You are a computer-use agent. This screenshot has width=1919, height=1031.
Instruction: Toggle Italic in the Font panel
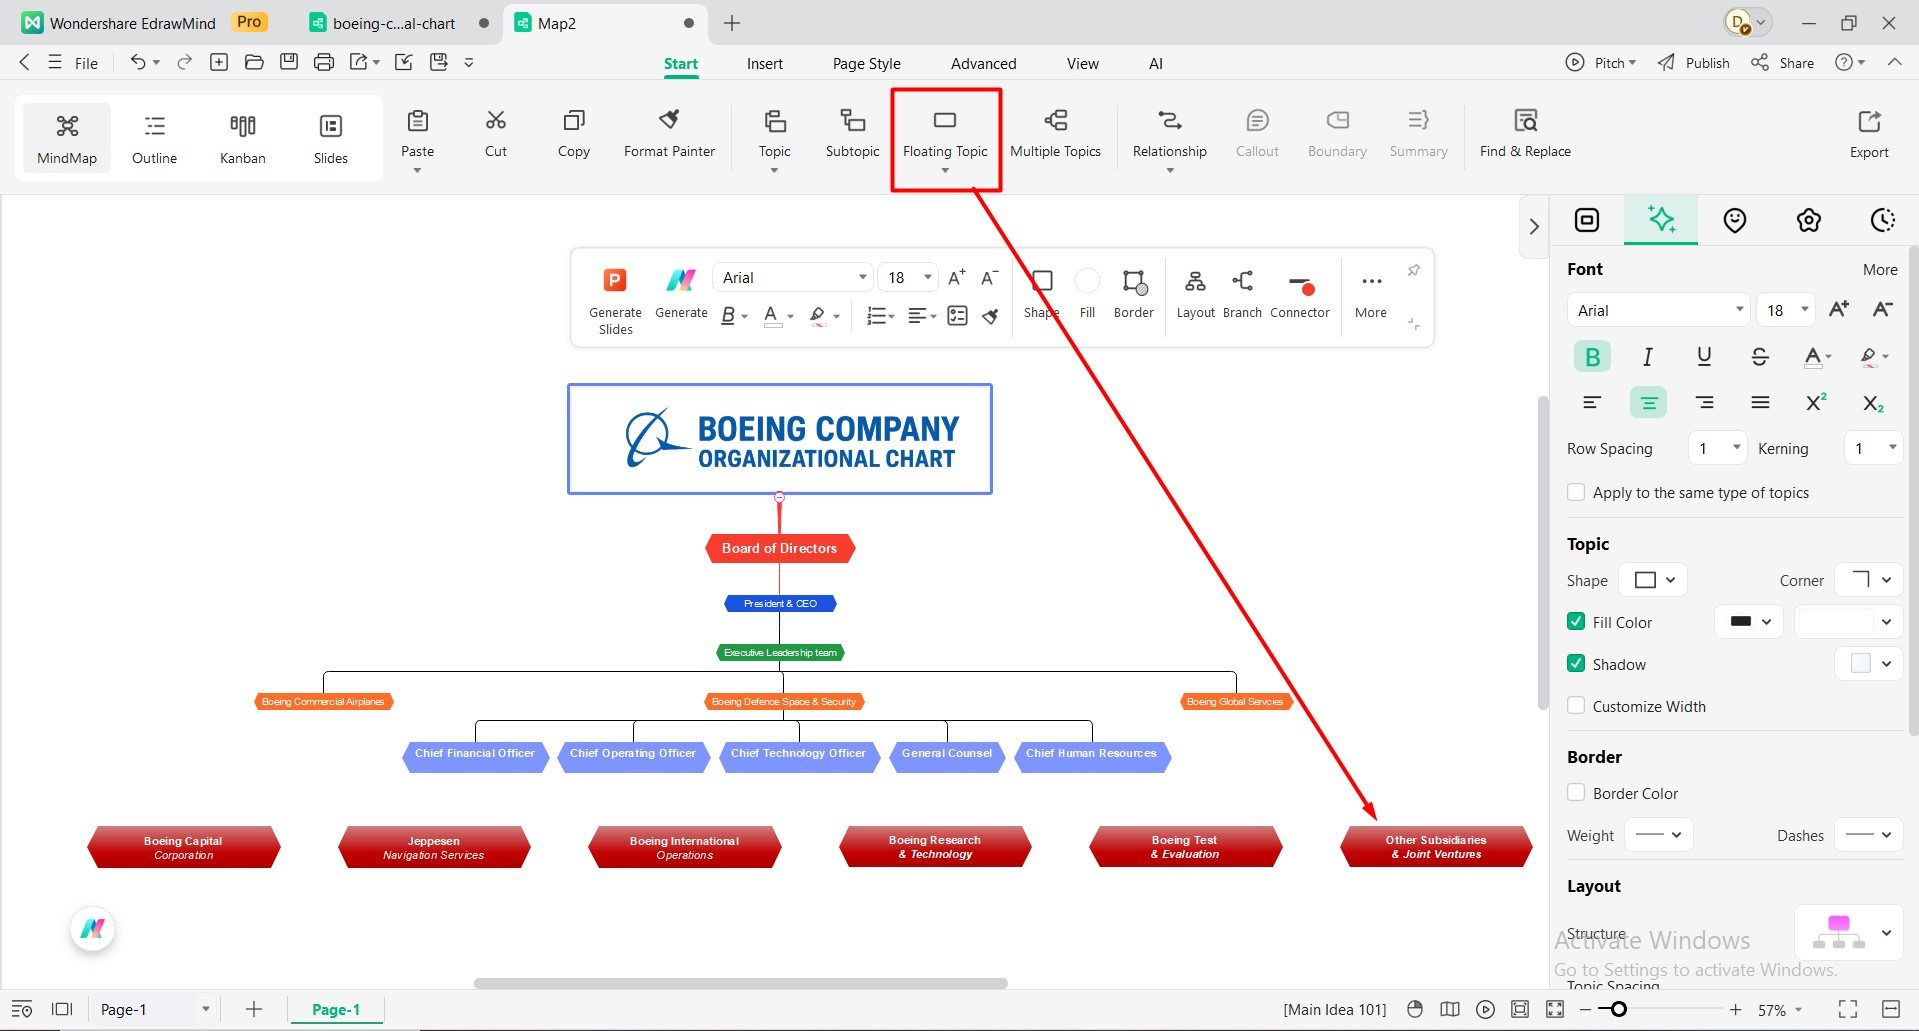click(1648, 357)
